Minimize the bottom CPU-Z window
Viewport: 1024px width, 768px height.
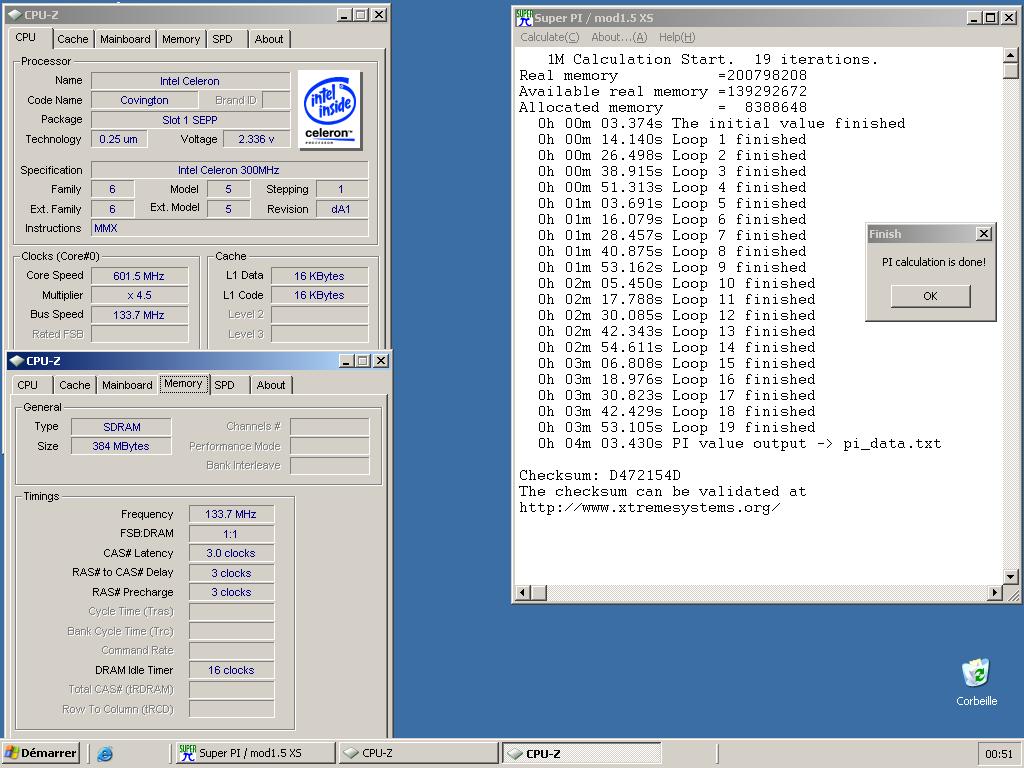click(x=347, y=360)
